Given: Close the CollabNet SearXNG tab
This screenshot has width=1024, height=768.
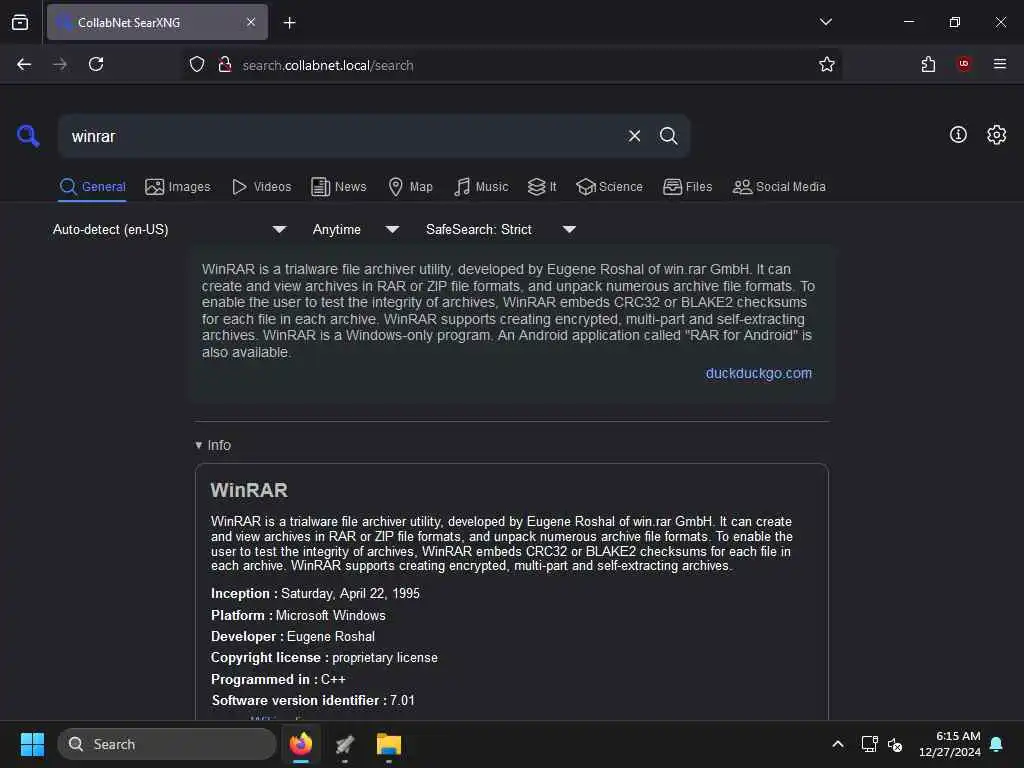Looking at the screenshot, I should [x=251, y=22].
